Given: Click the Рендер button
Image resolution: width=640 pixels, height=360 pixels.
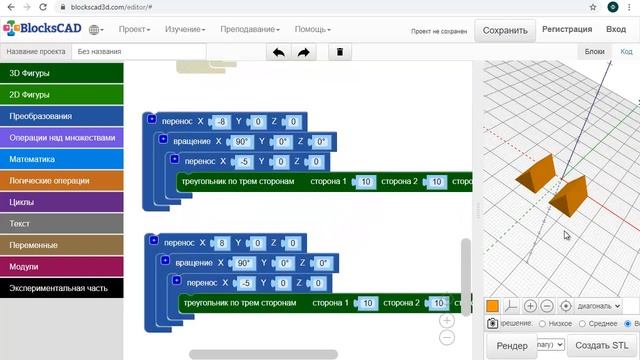Looking at the screenshot, I should (x=512, y=346).
